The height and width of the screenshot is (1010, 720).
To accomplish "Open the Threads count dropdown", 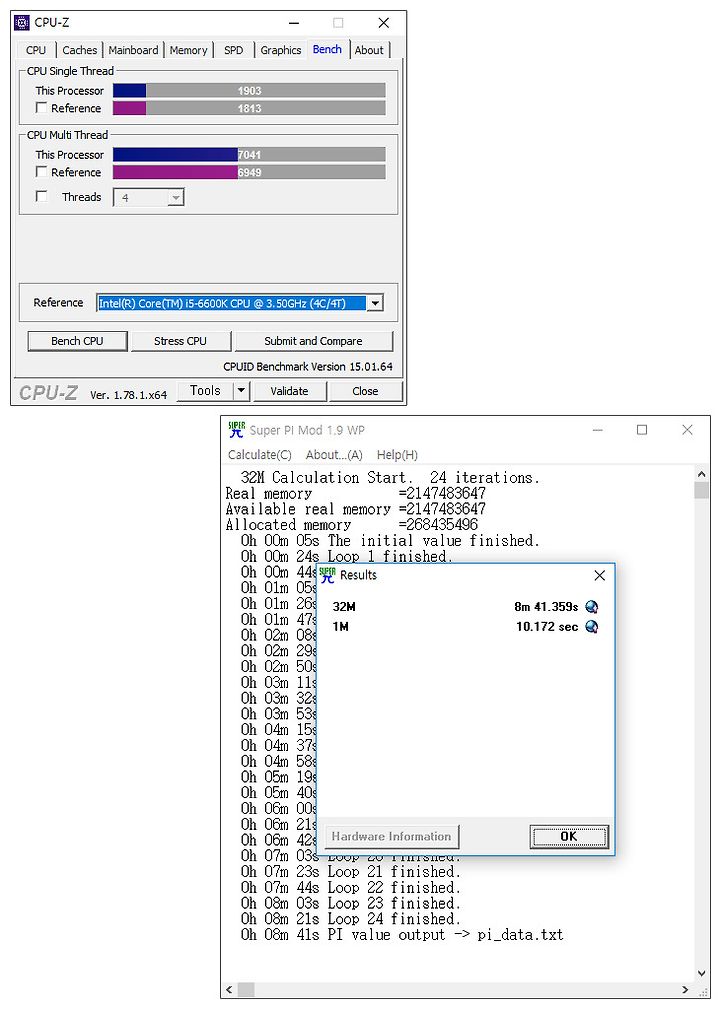I will click(175, 197).
